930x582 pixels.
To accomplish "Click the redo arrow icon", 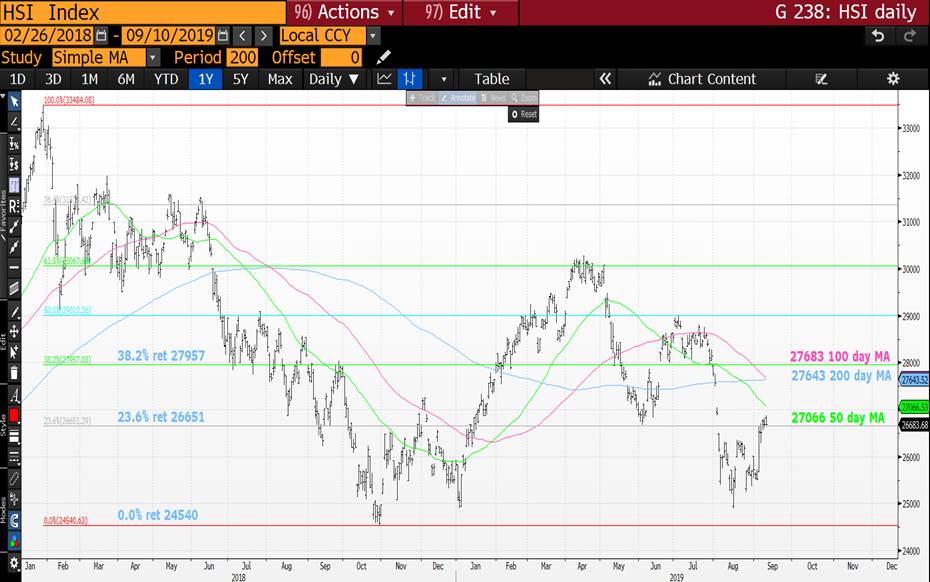I will point(909,36).
